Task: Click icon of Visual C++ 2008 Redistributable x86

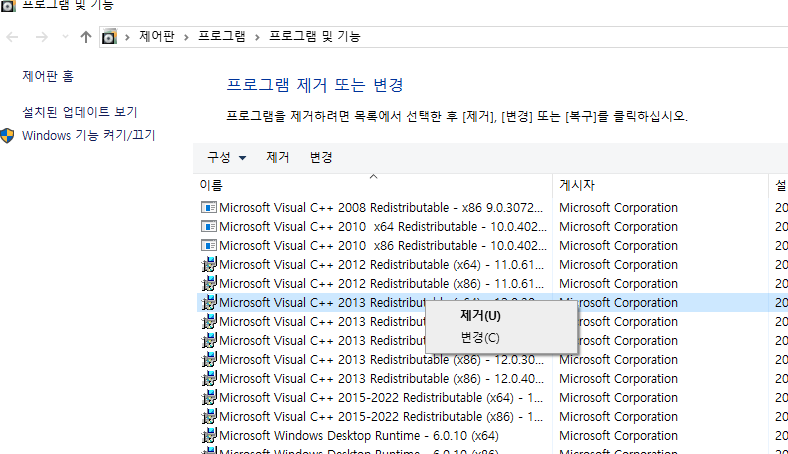Action: tap(209, 208)
